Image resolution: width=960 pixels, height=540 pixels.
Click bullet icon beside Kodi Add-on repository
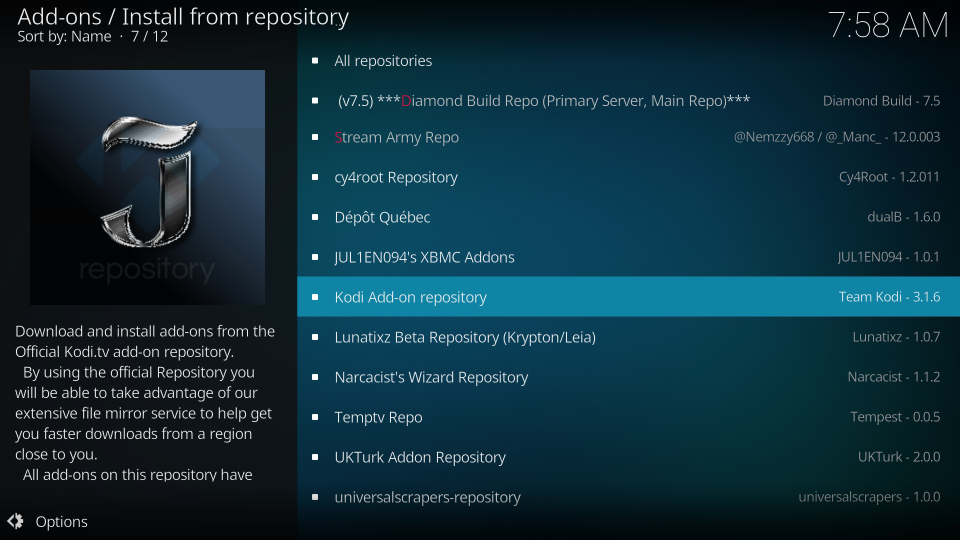(315, 297)
